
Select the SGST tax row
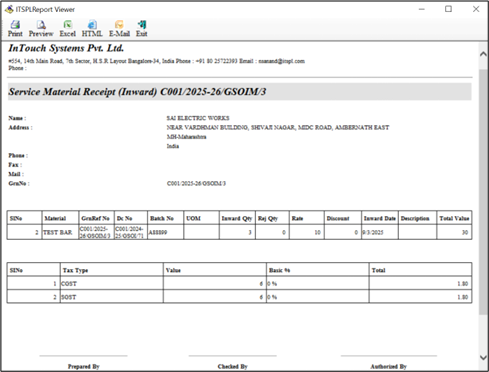tap(239, 297)
